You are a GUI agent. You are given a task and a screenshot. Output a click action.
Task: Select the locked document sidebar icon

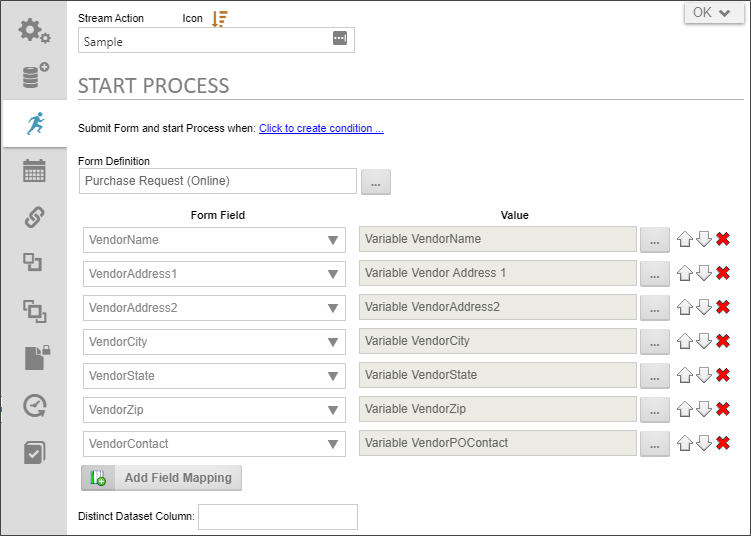point(37,357)
